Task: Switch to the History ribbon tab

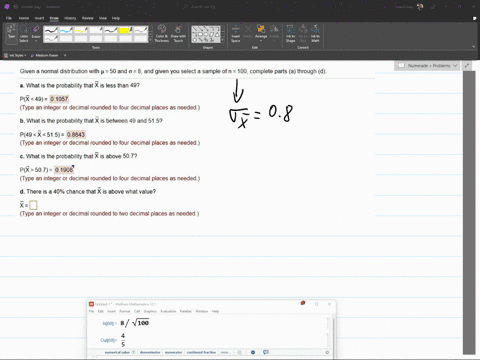Action: (x=70, y=18)
